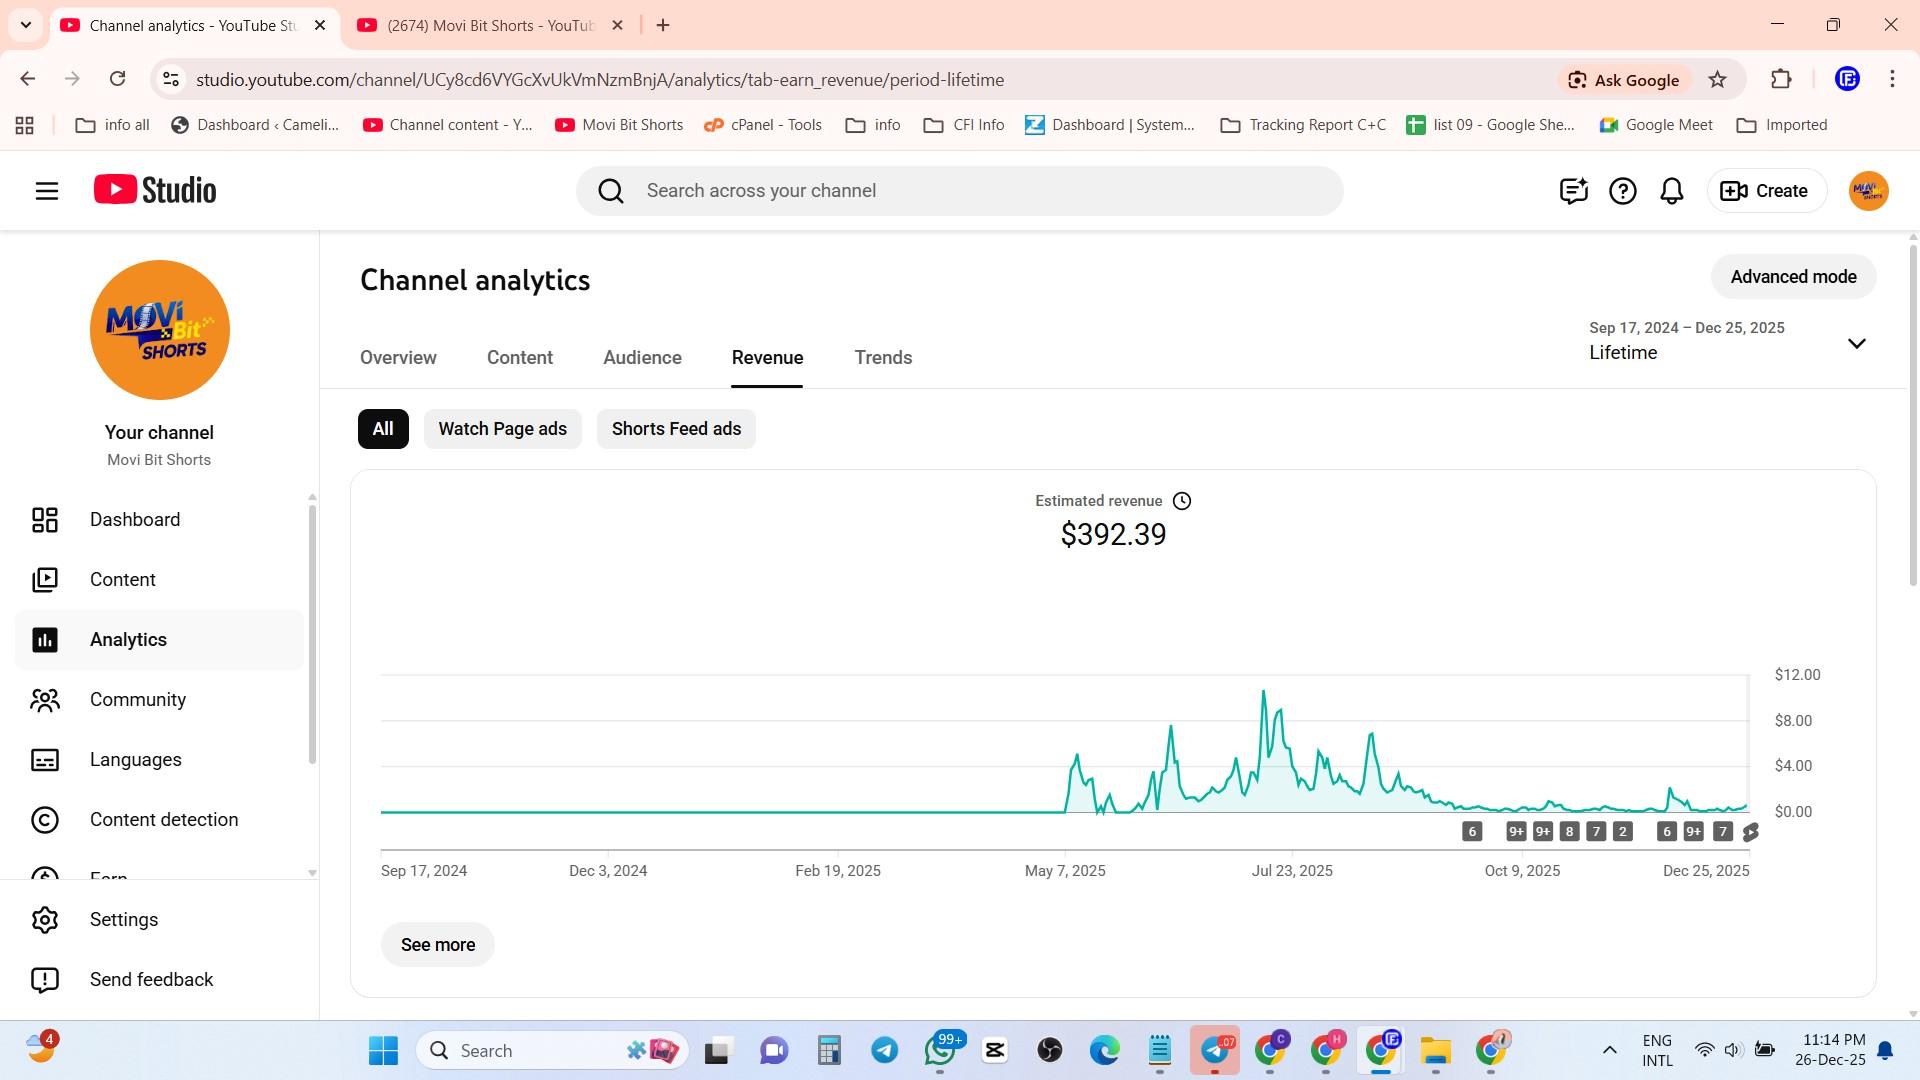1920x1080 pixels.
Task: Show hidden system tray icons chevron
Action: tap(1609, 1050)
